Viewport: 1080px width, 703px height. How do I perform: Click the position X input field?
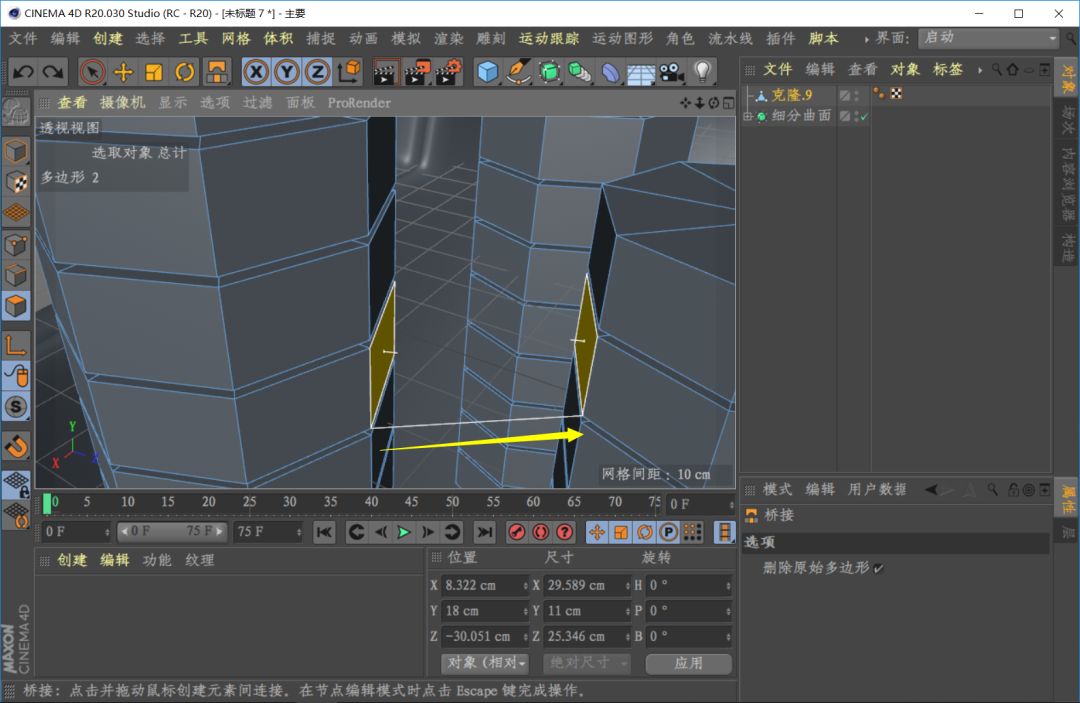482,585
